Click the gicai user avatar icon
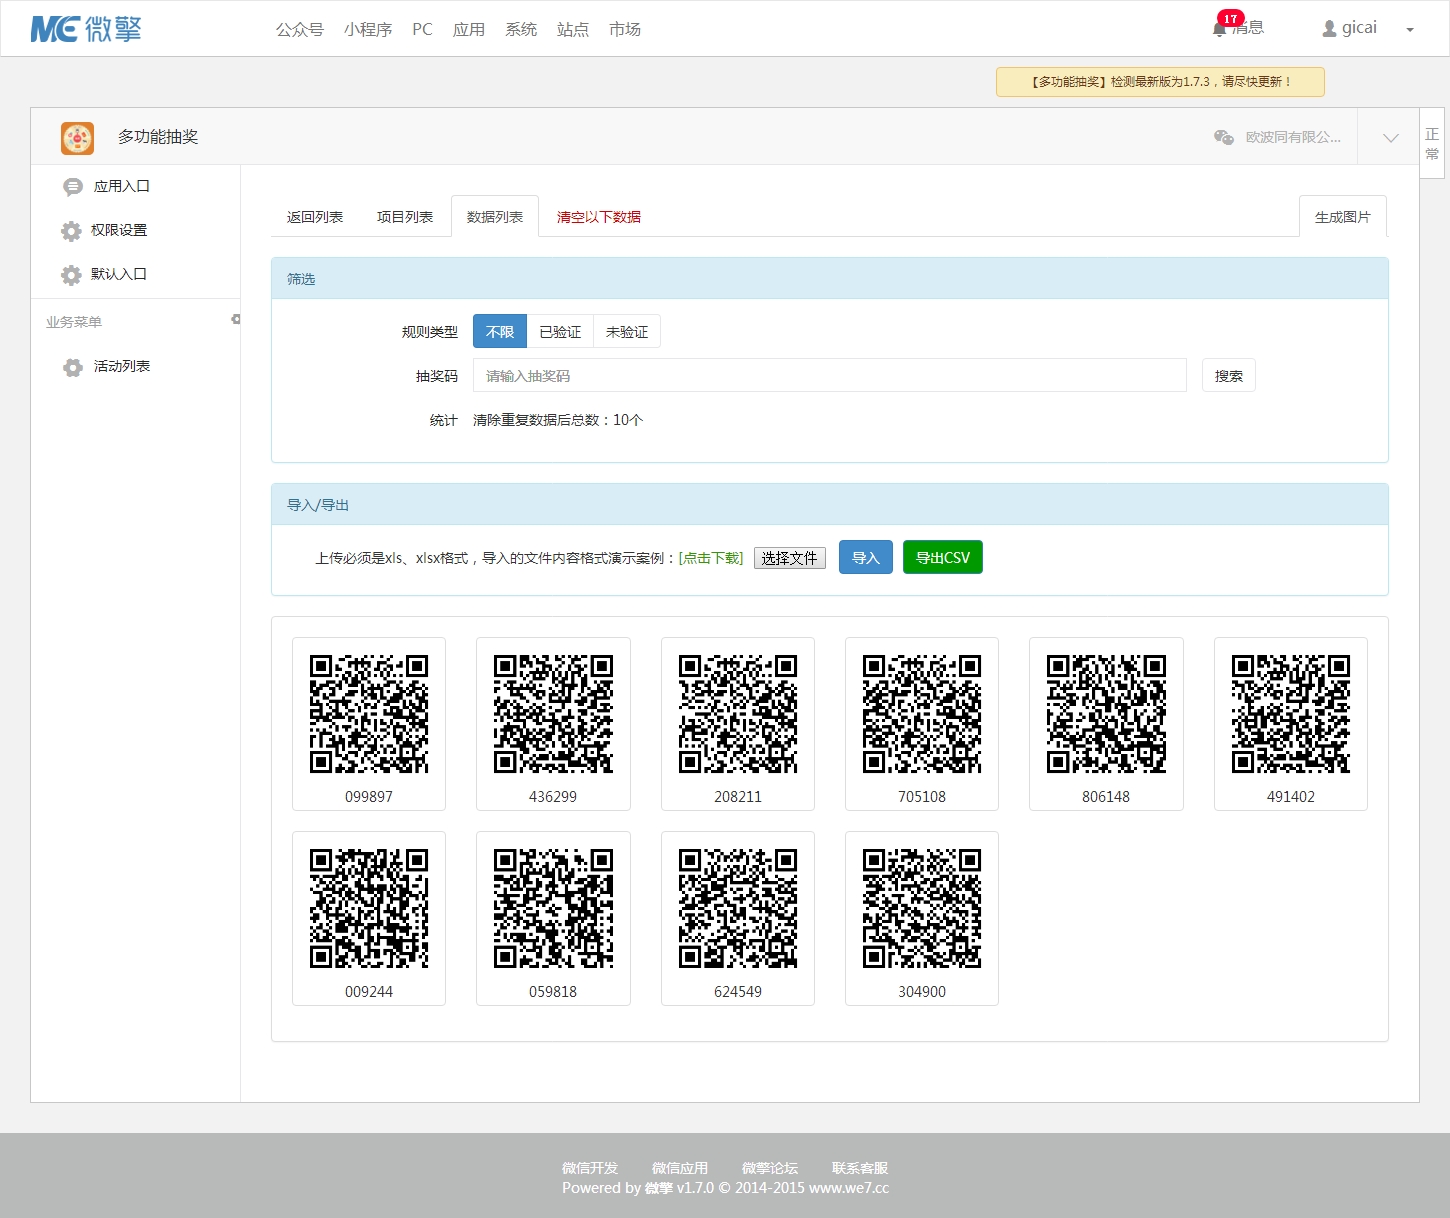 (x=1329, y=29)
